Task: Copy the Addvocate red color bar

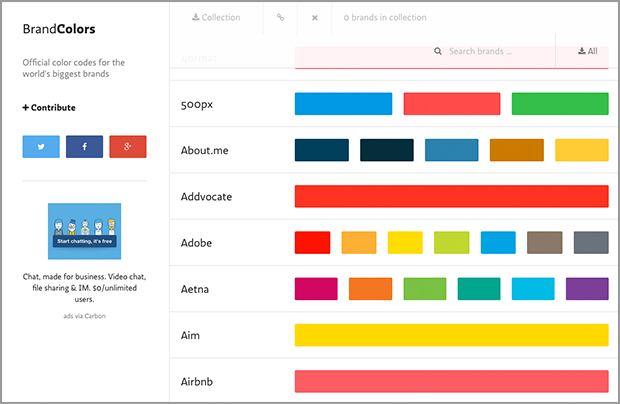Action: tap(452, 196)
